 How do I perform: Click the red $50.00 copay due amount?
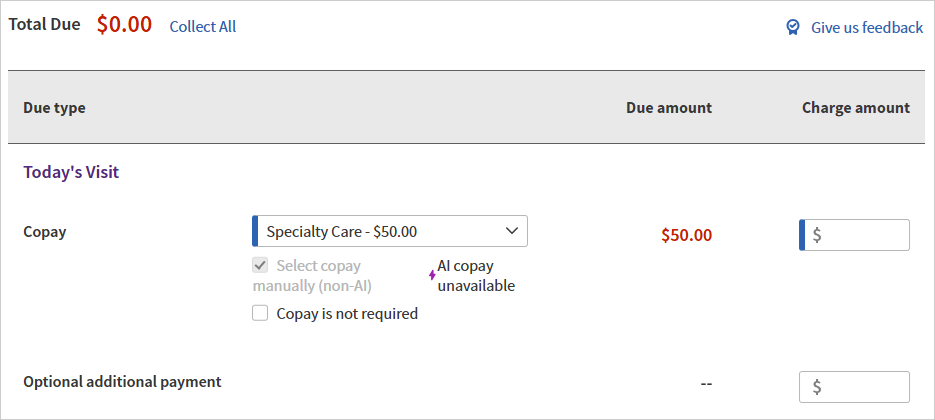pyautogui.click(x=687, y=235)
